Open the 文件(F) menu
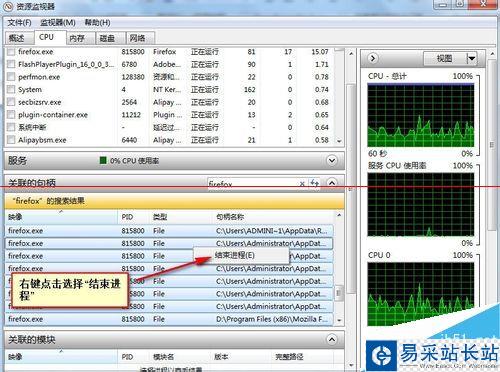Viewport: 500px width, 372px height. click(19, 22)
